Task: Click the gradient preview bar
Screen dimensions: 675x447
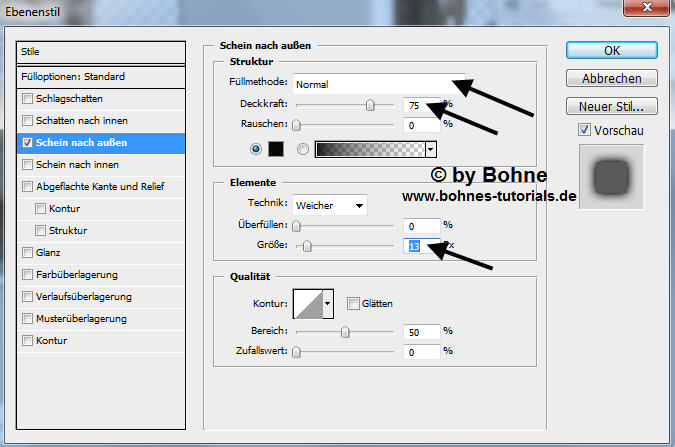Action: pyautogui.click(x=370, y=149)
